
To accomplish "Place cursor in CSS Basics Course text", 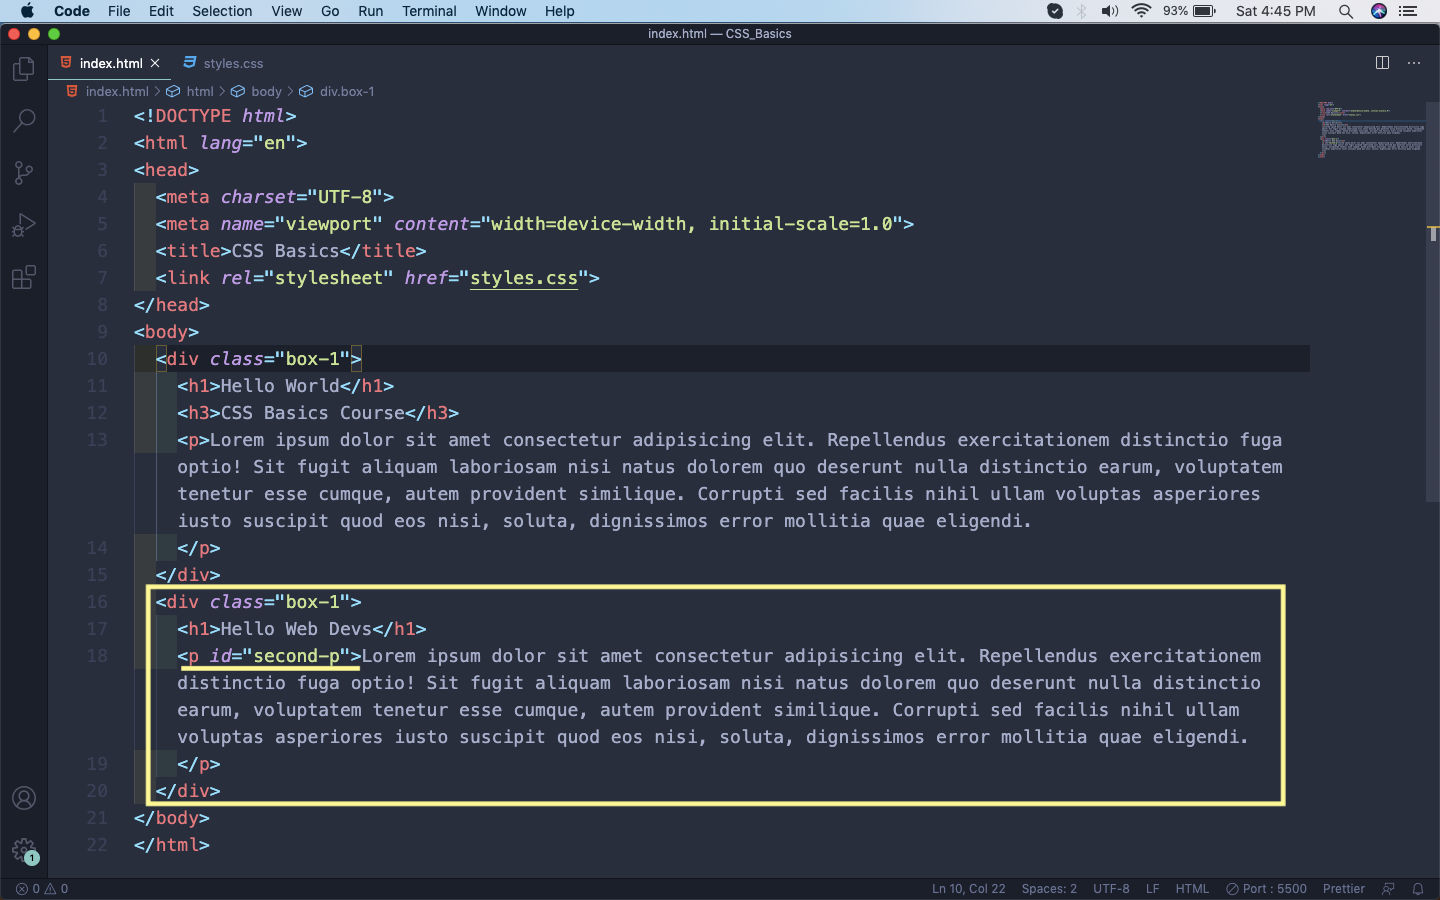I will point(313,413).
